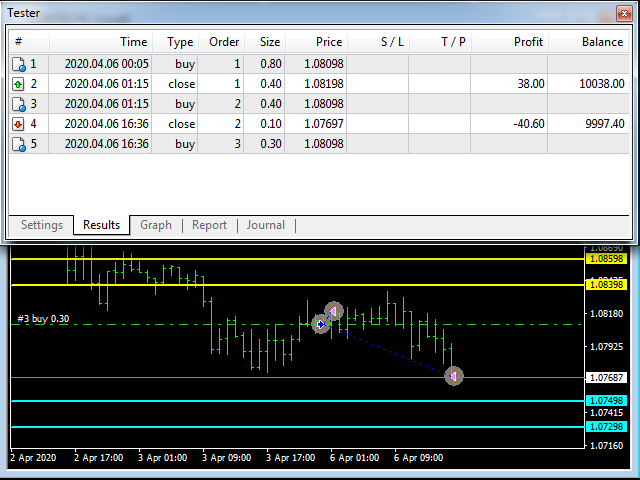Open the Journal tab
This screenshot has width=640, height=480.
click(266, 225)
